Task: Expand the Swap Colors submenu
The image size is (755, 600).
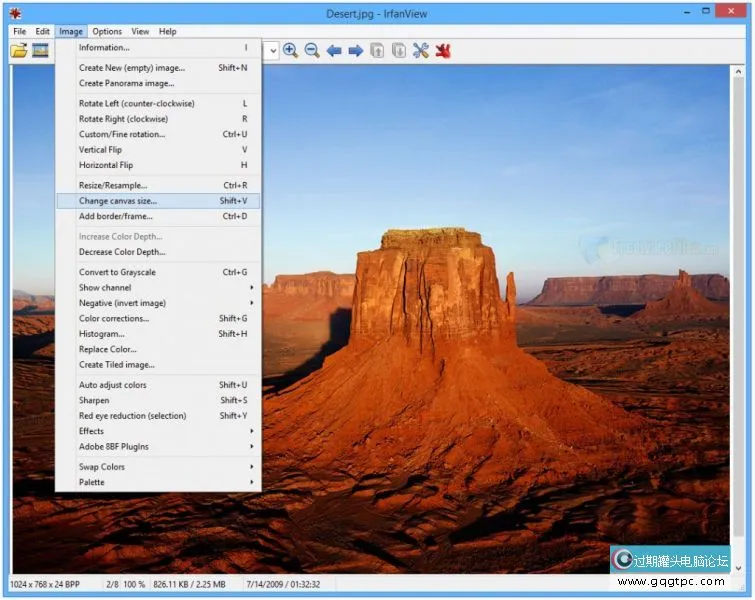Action: click(158, 467)
